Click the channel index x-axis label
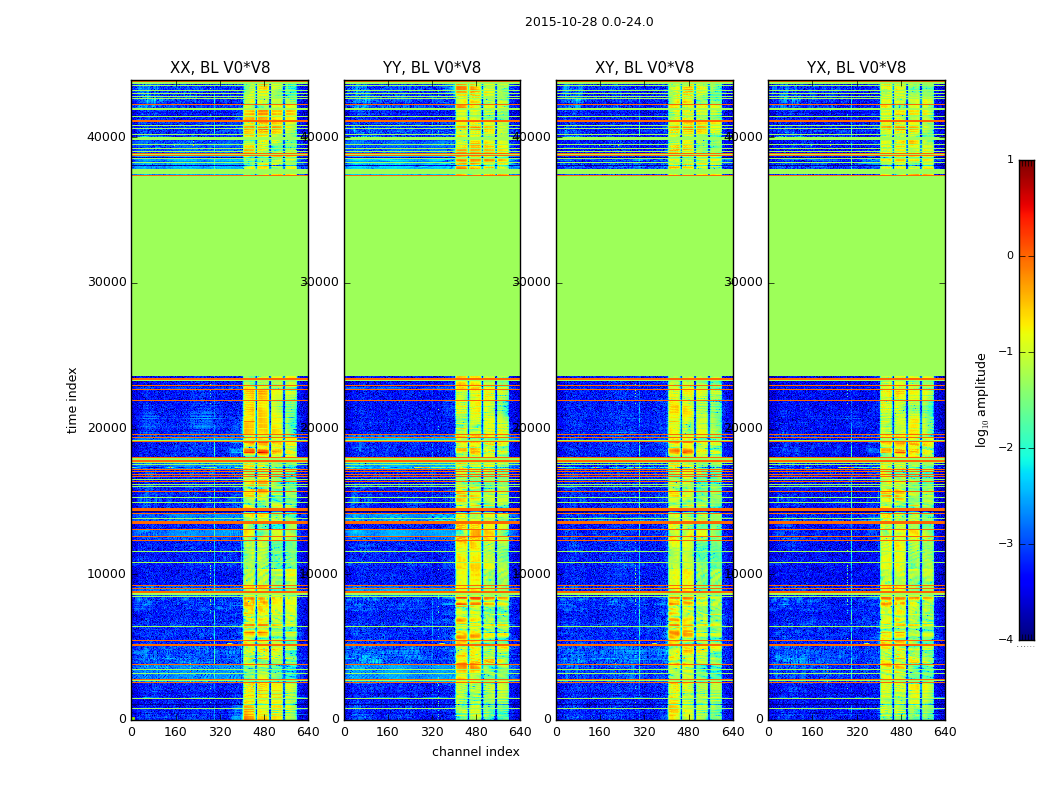The image size is (1050, 800). click(475, 752)
